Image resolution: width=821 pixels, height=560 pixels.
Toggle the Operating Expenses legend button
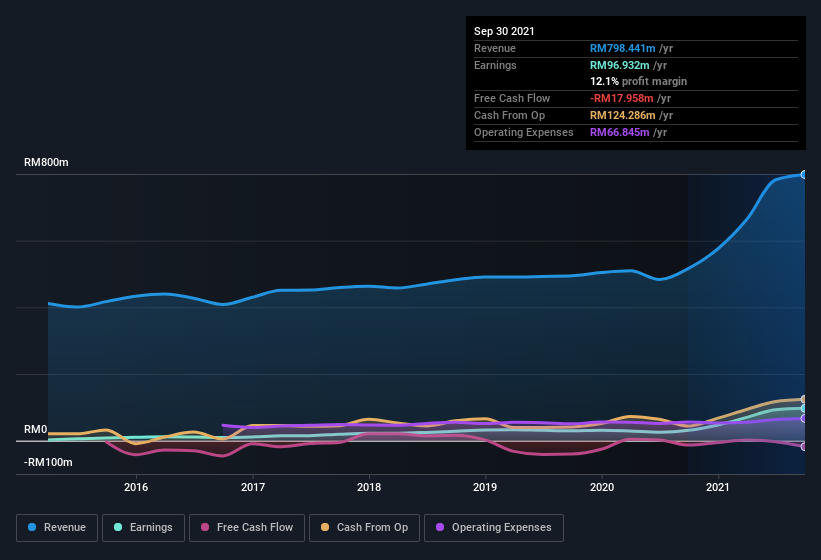[x=494, y=528]
